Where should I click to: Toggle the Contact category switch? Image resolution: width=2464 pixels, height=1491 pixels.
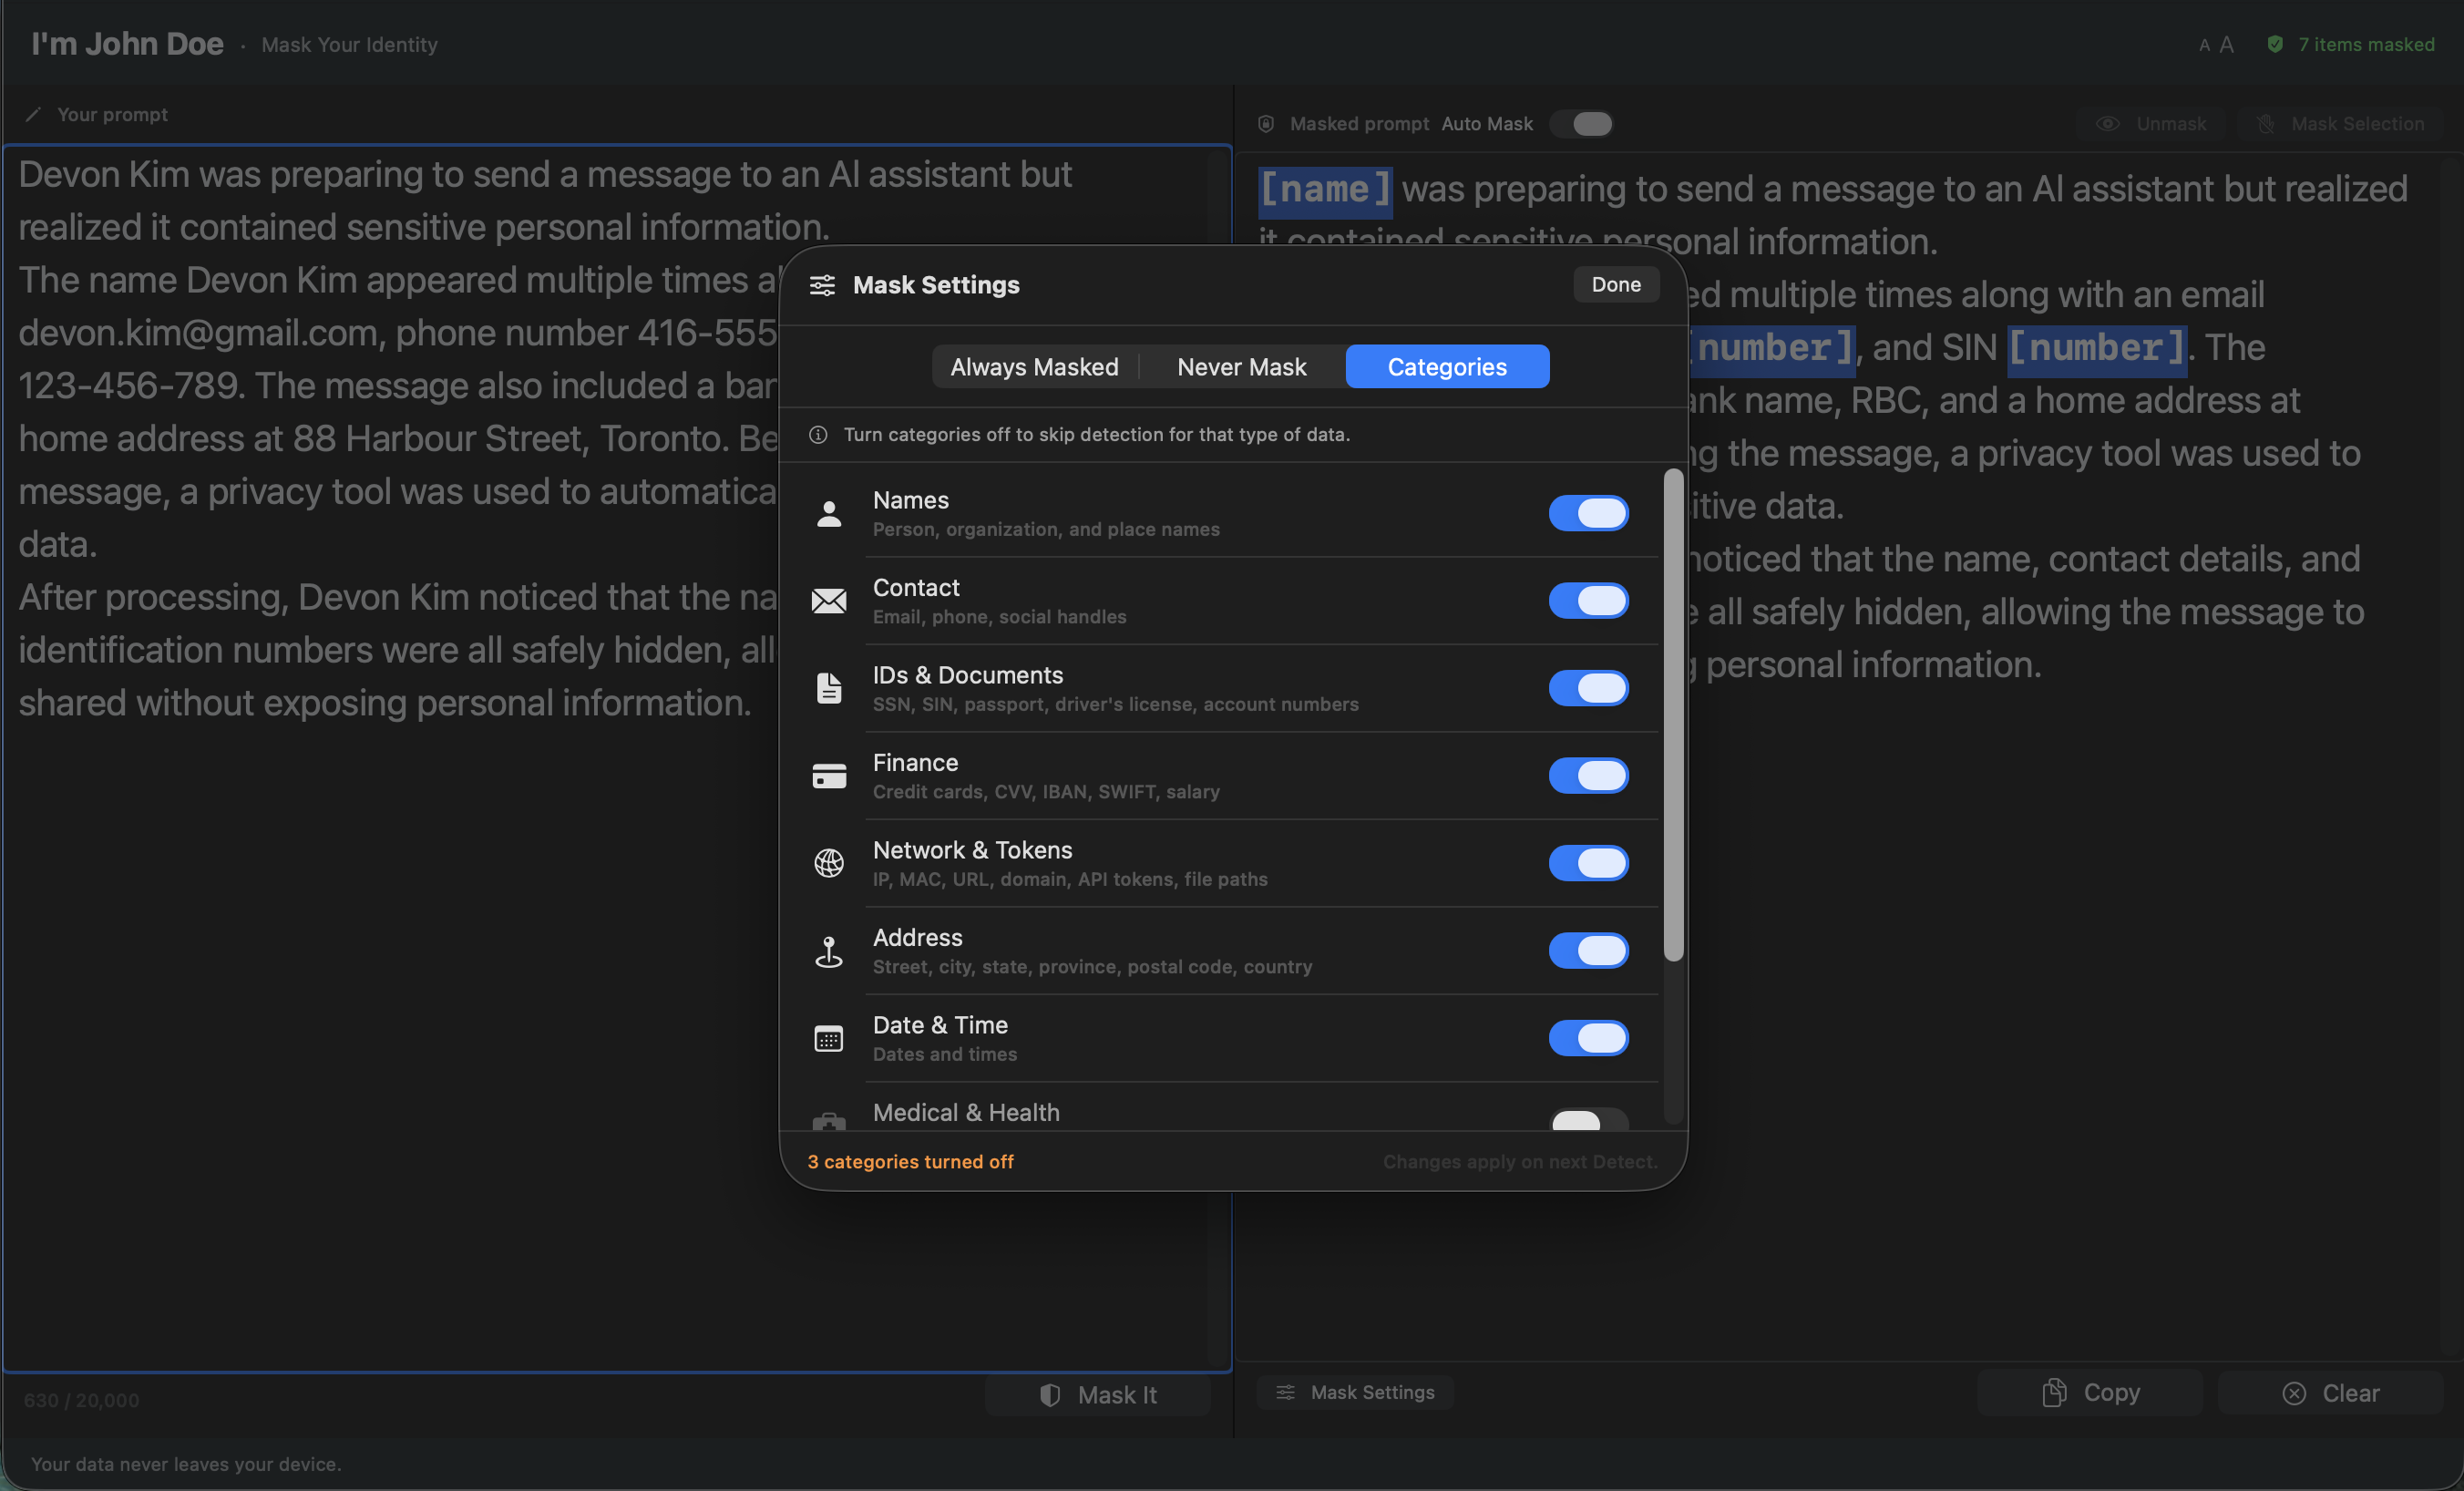[x=1589, y=601]
